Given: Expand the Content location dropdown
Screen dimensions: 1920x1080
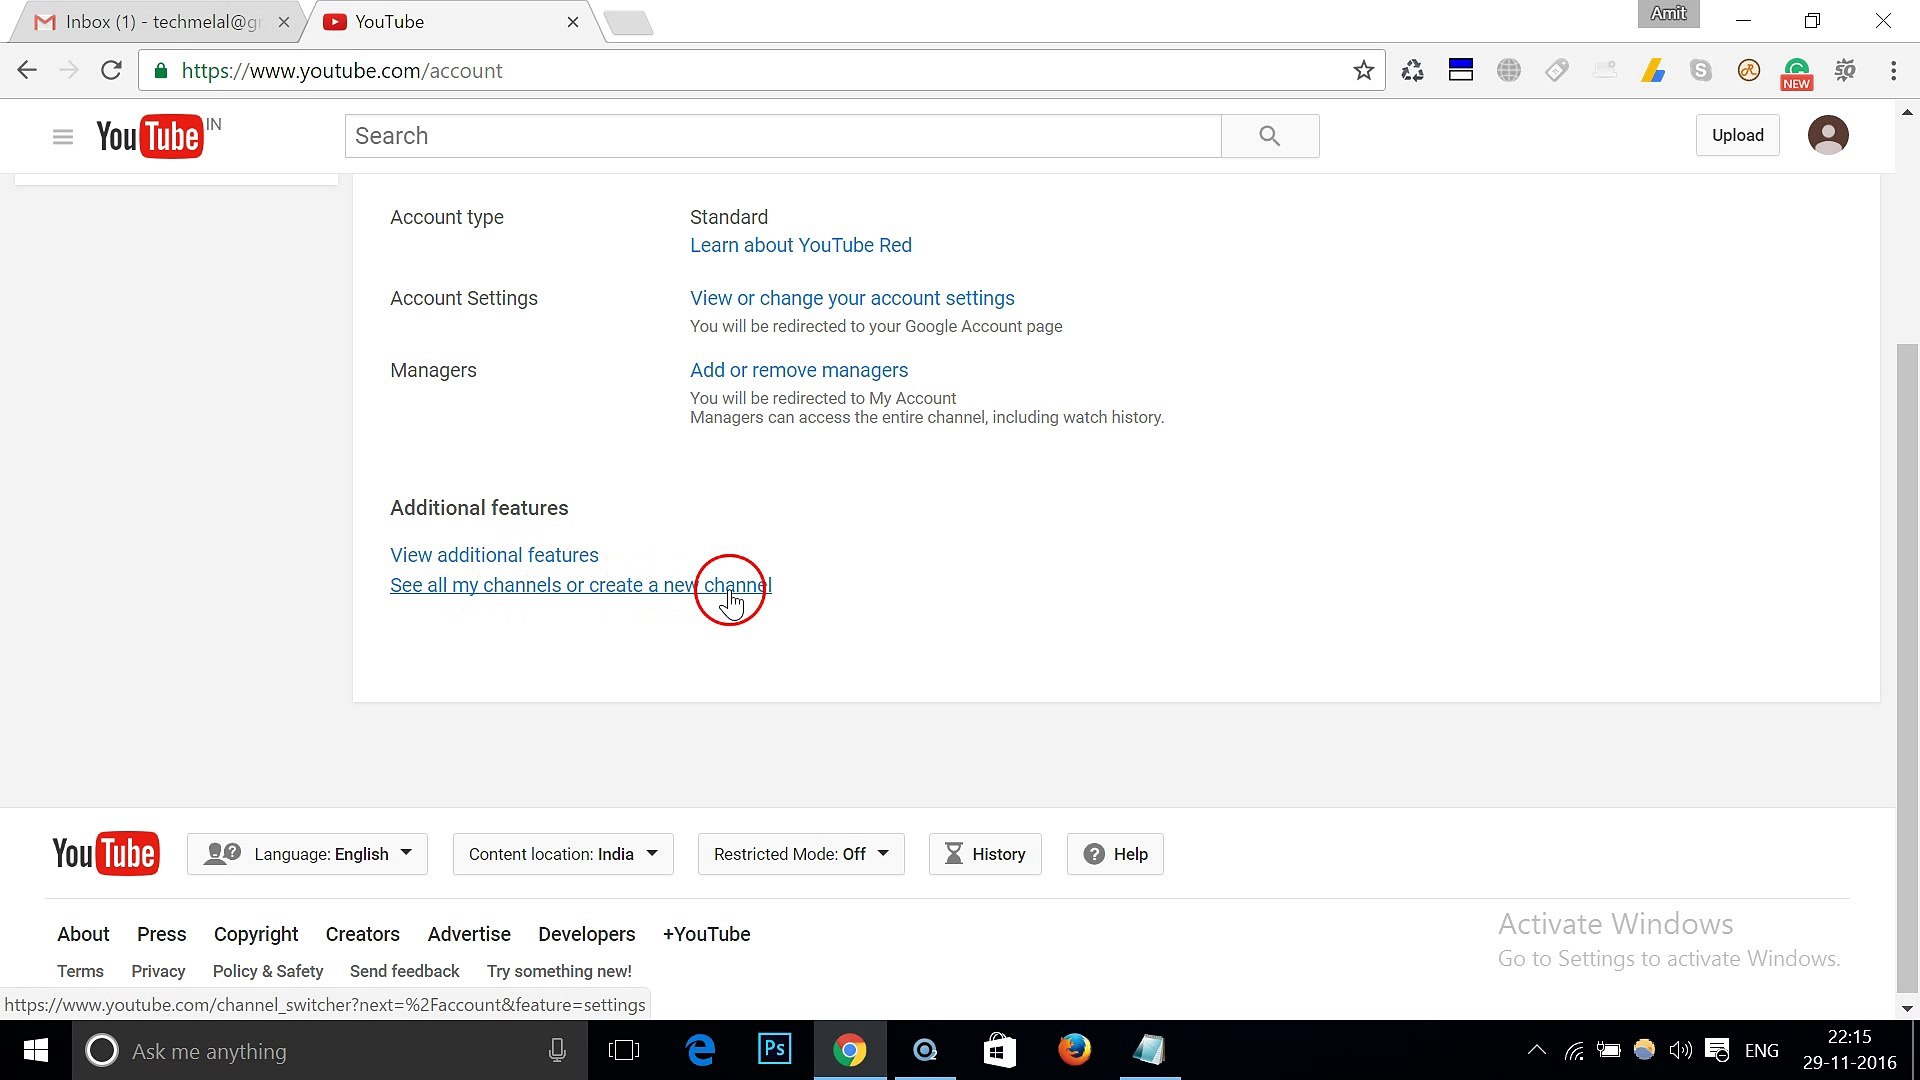Looking at the screenshot, I should [x=561, y=854].
